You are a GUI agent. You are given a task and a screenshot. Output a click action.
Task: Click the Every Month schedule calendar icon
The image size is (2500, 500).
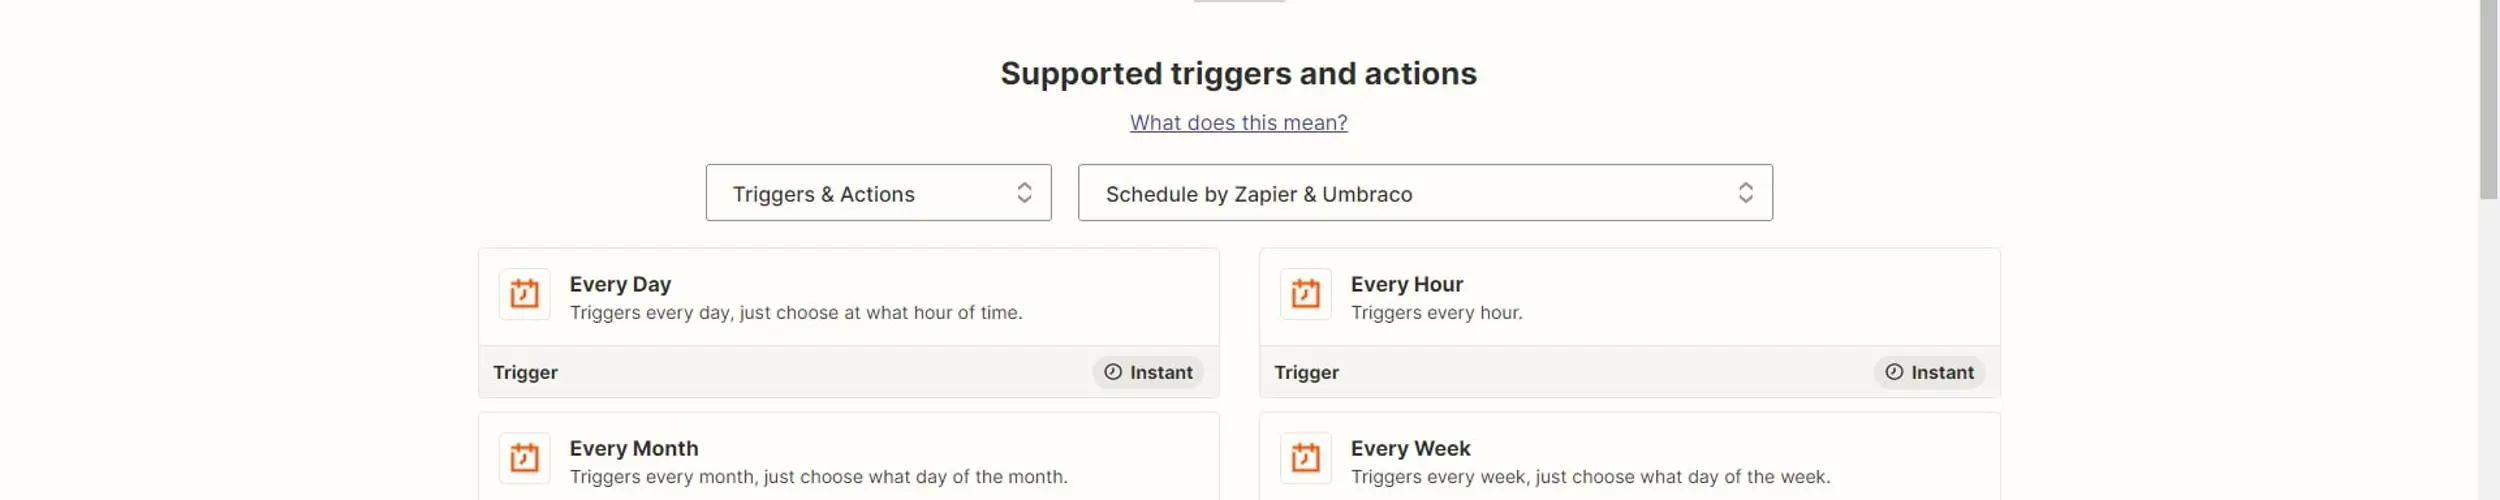(x=524, y=458)
